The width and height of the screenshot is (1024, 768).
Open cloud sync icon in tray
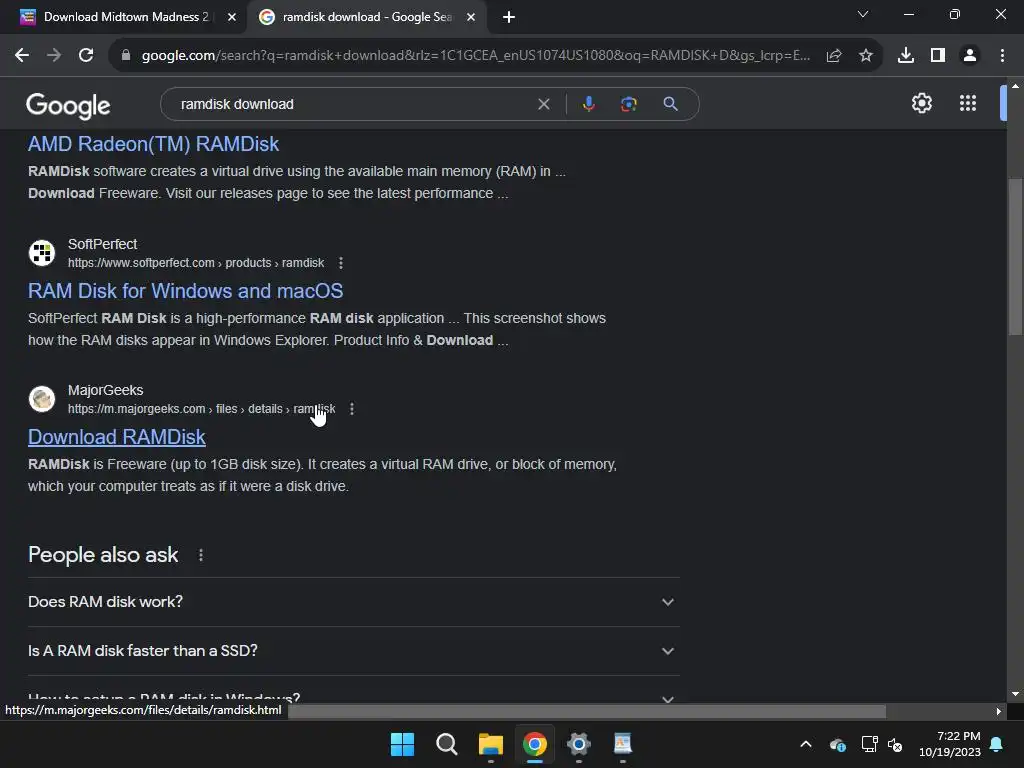(838, 744)
